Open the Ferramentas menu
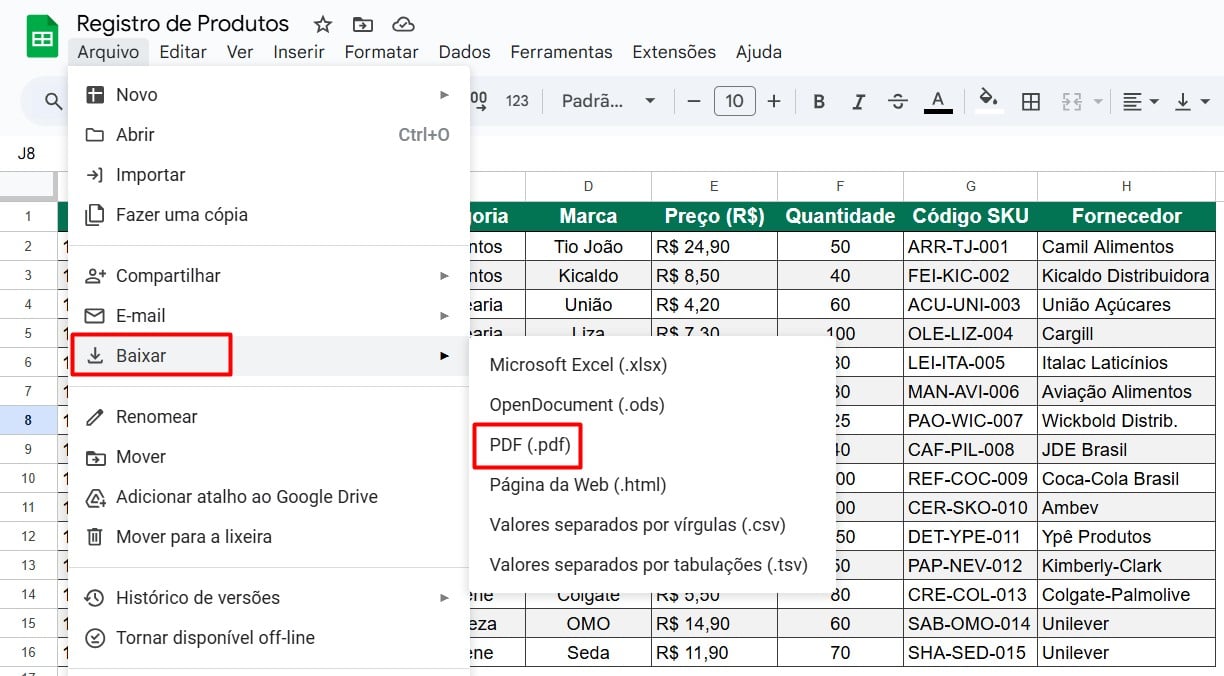 click(x=561, y=52)
